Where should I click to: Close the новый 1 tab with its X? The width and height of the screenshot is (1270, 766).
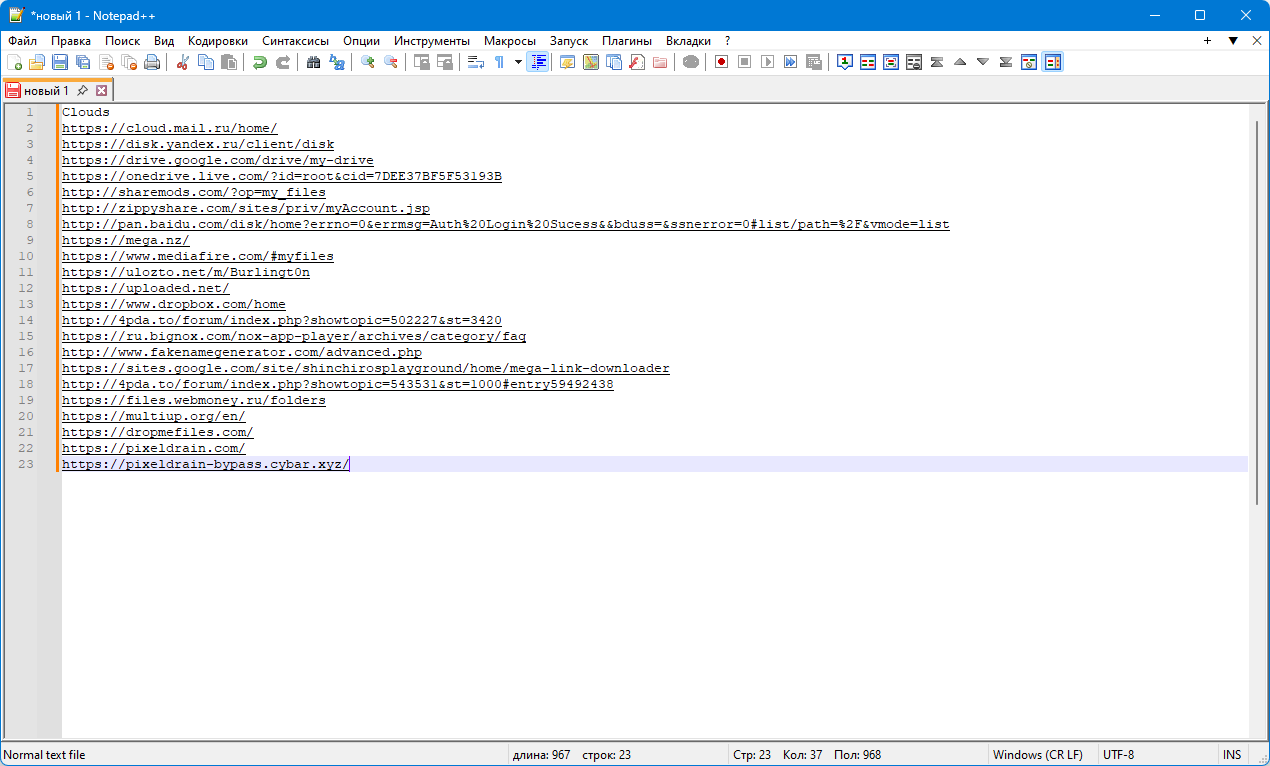[101, 91]
